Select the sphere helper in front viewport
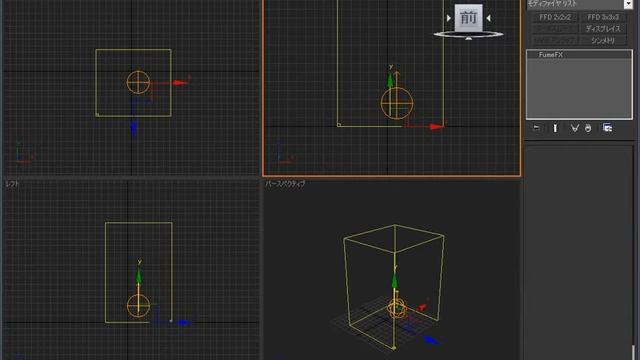The image size is (640, 360). tap(397, 103)
